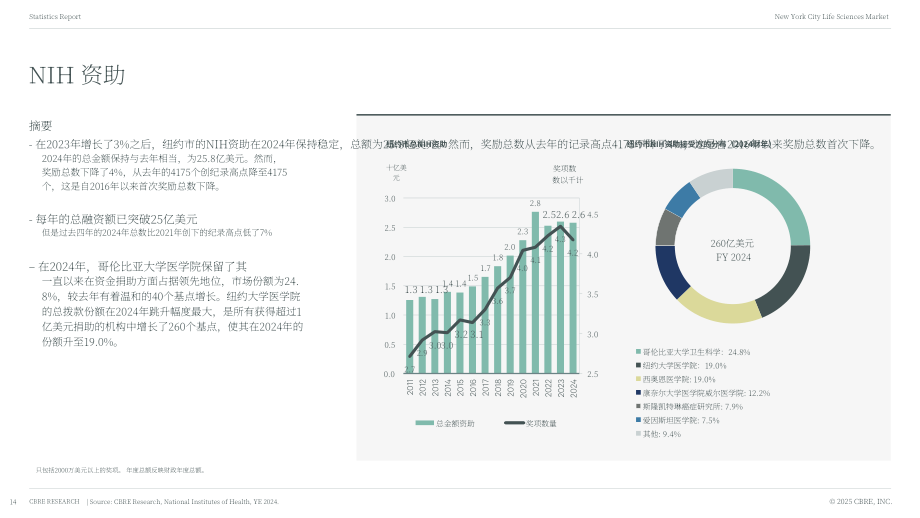The width and height of the screenshot is (920, 518).
Task: Click the legend text '西奥恩医学院: 19.0%'
Action: pyautogui.click(x=679, y=380)
